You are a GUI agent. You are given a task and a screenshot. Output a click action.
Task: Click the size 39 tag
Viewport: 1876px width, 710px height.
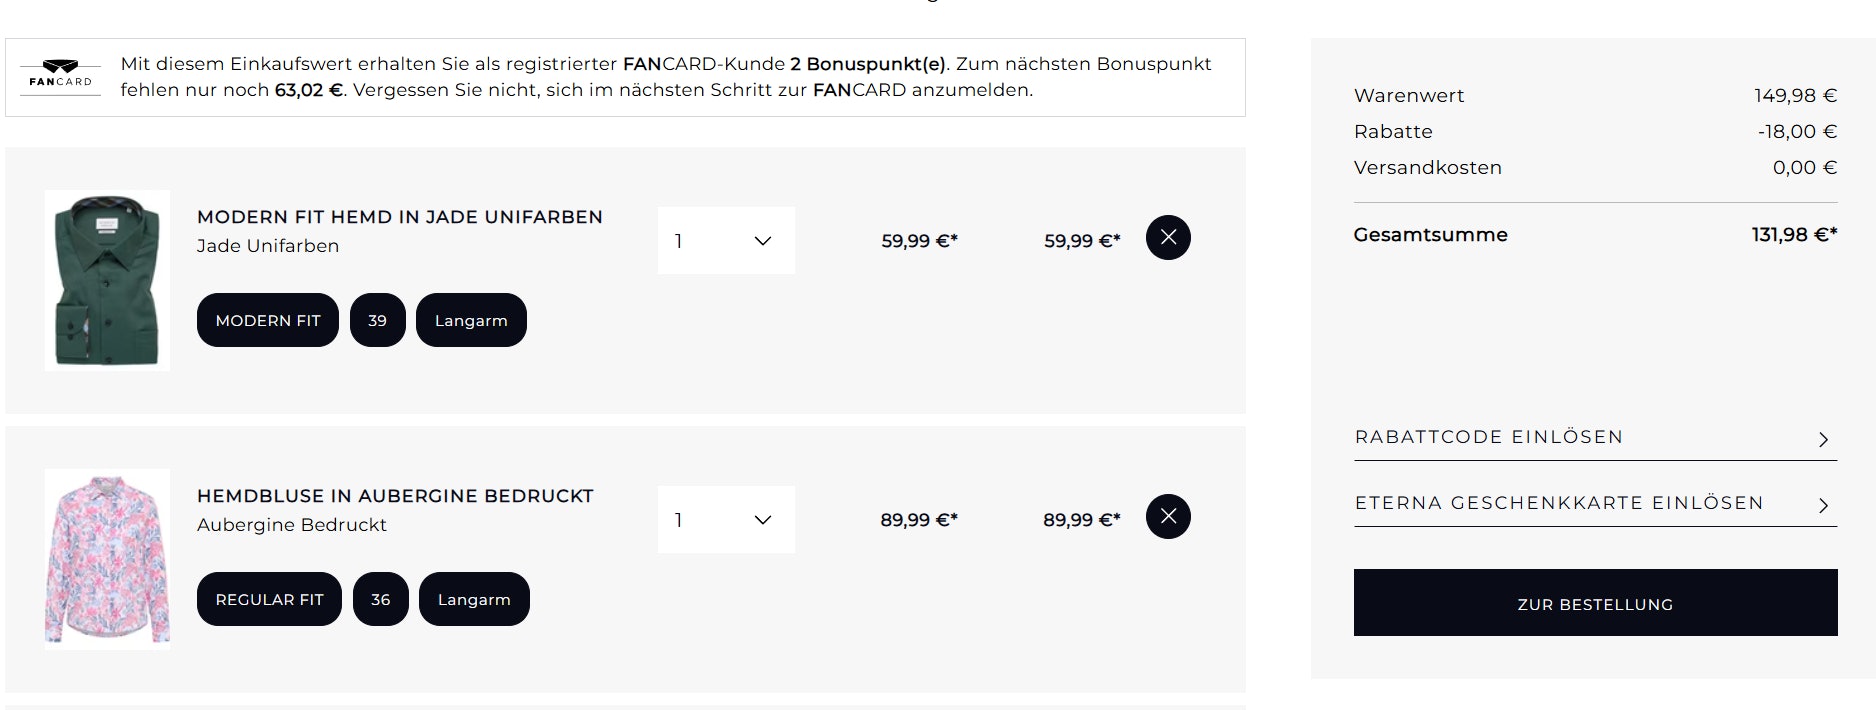377,320
